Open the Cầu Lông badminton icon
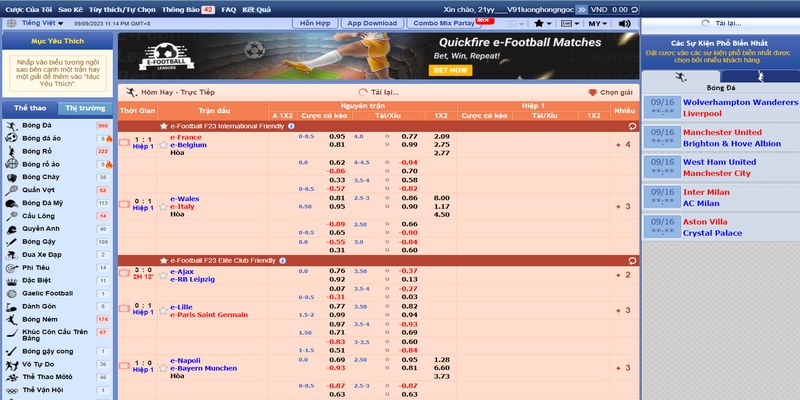This screenshot has width=800, height=400. pyautogui.click(x=11, y=216)
